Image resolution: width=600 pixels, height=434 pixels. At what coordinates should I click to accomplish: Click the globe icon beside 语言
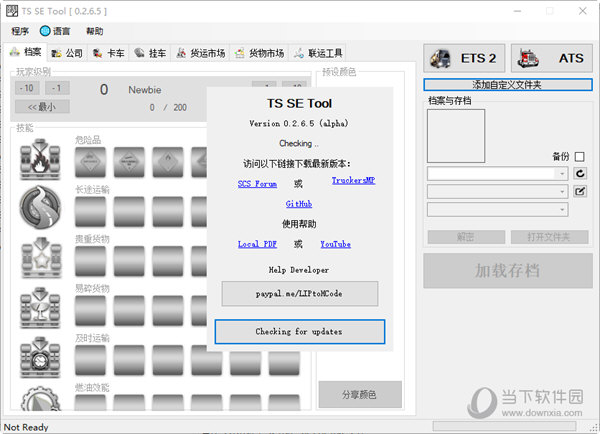45,31
